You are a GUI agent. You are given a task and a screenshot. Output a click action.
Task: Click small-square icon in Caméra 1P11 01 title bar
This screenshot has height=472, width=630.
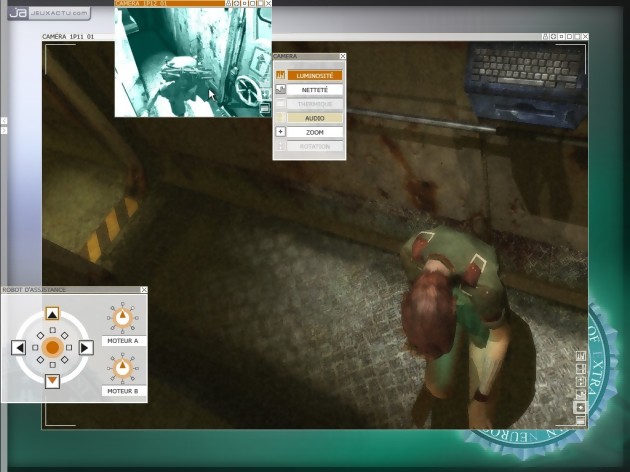pyautogui.click(x=561, y=37)
